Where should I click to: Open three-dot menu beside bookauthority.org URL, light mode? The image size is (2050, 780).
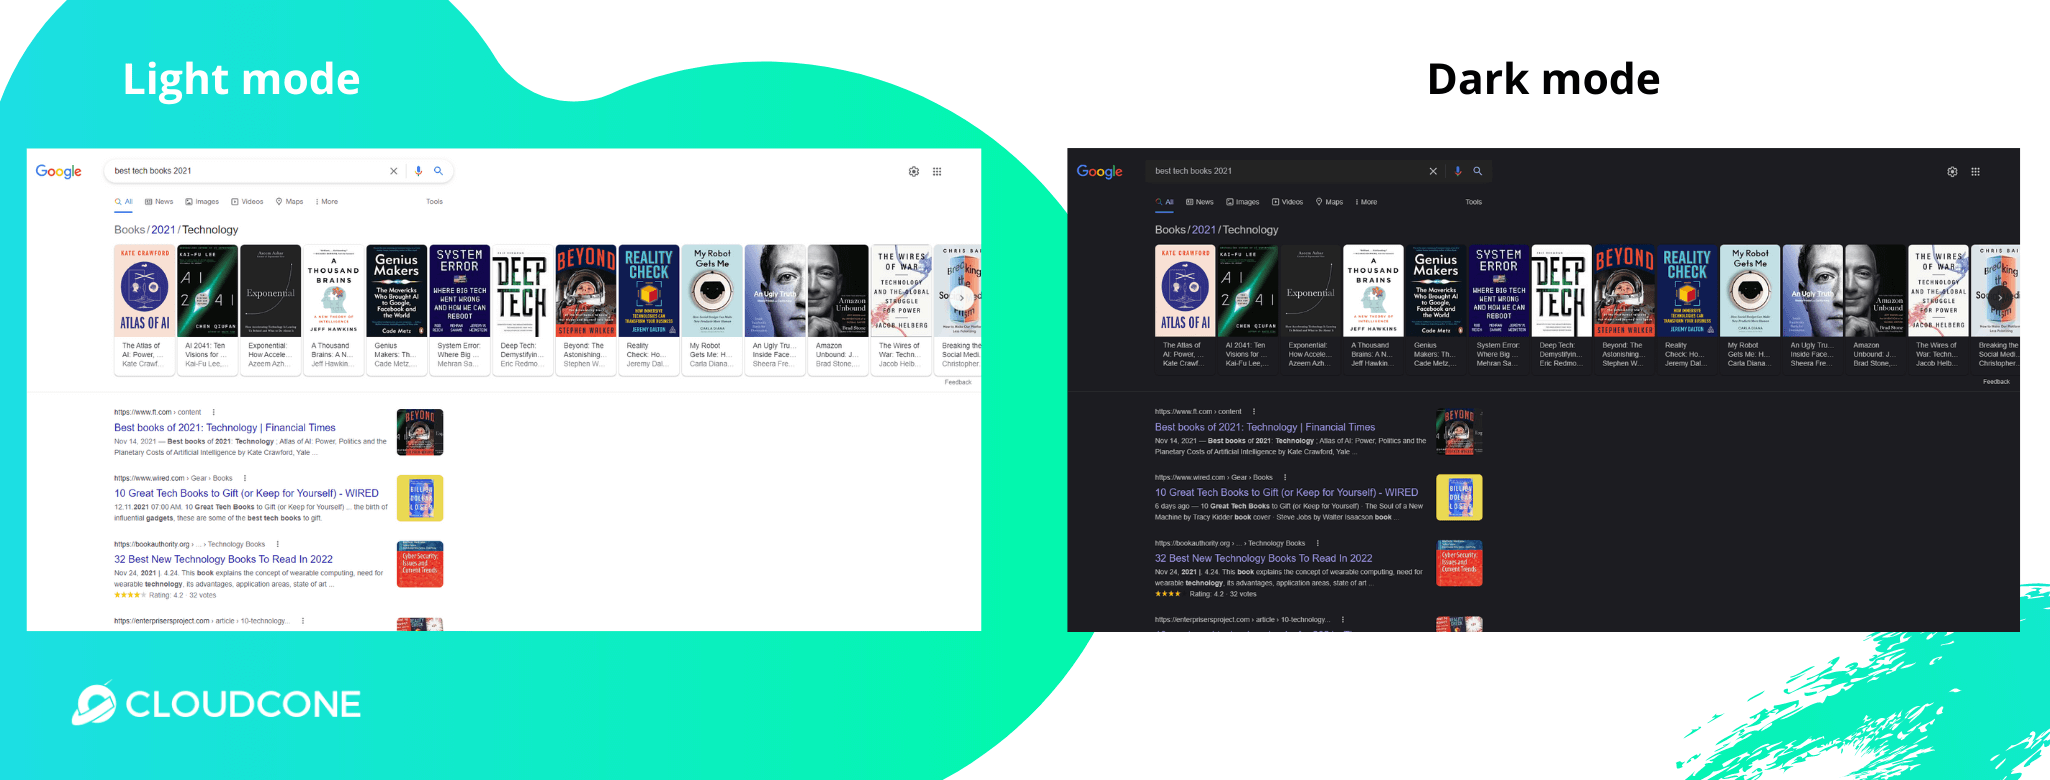tap(277, 544)
